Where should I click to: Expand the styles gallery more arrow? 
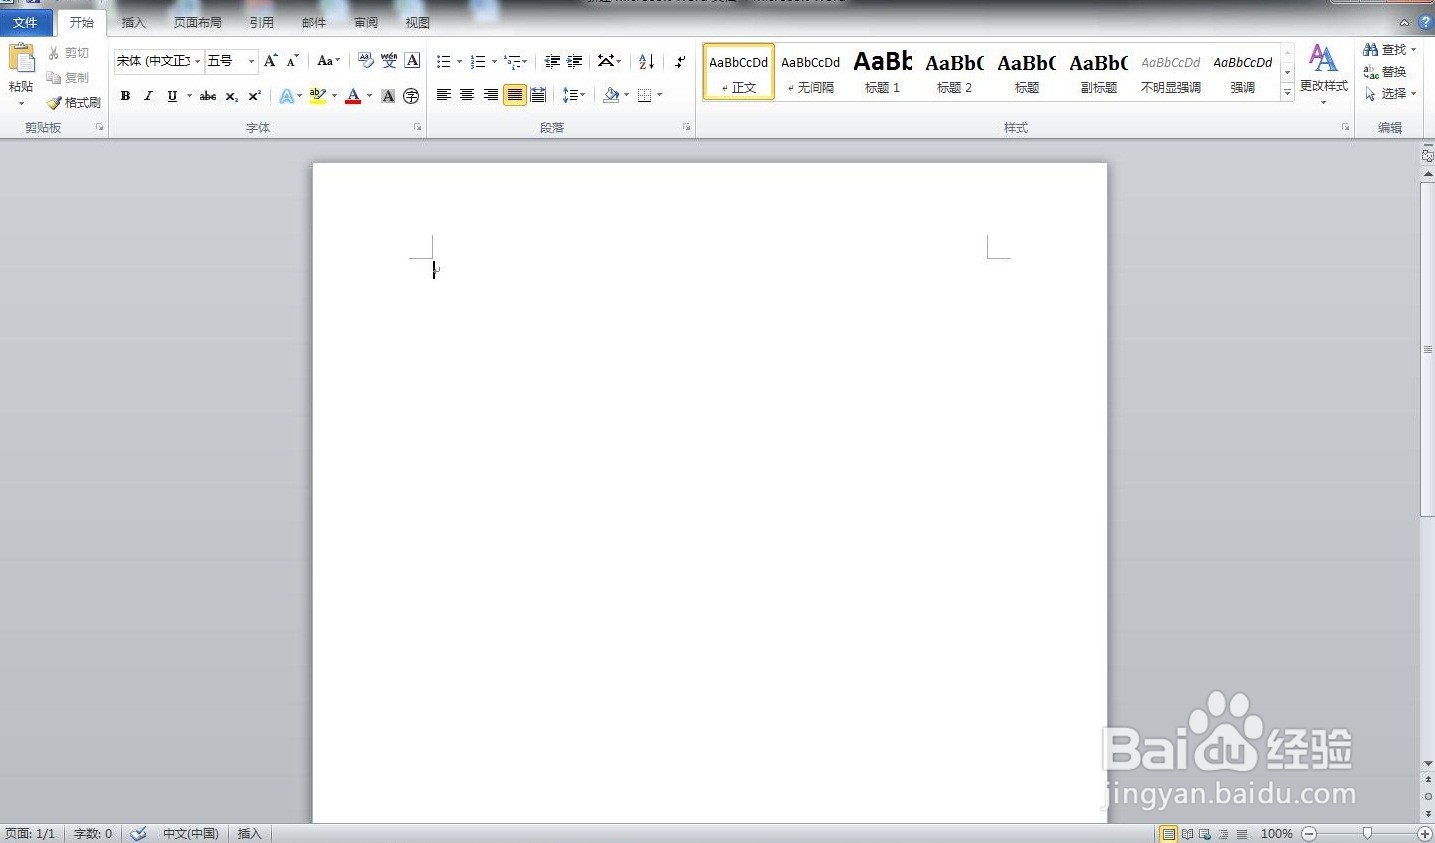1287,92
